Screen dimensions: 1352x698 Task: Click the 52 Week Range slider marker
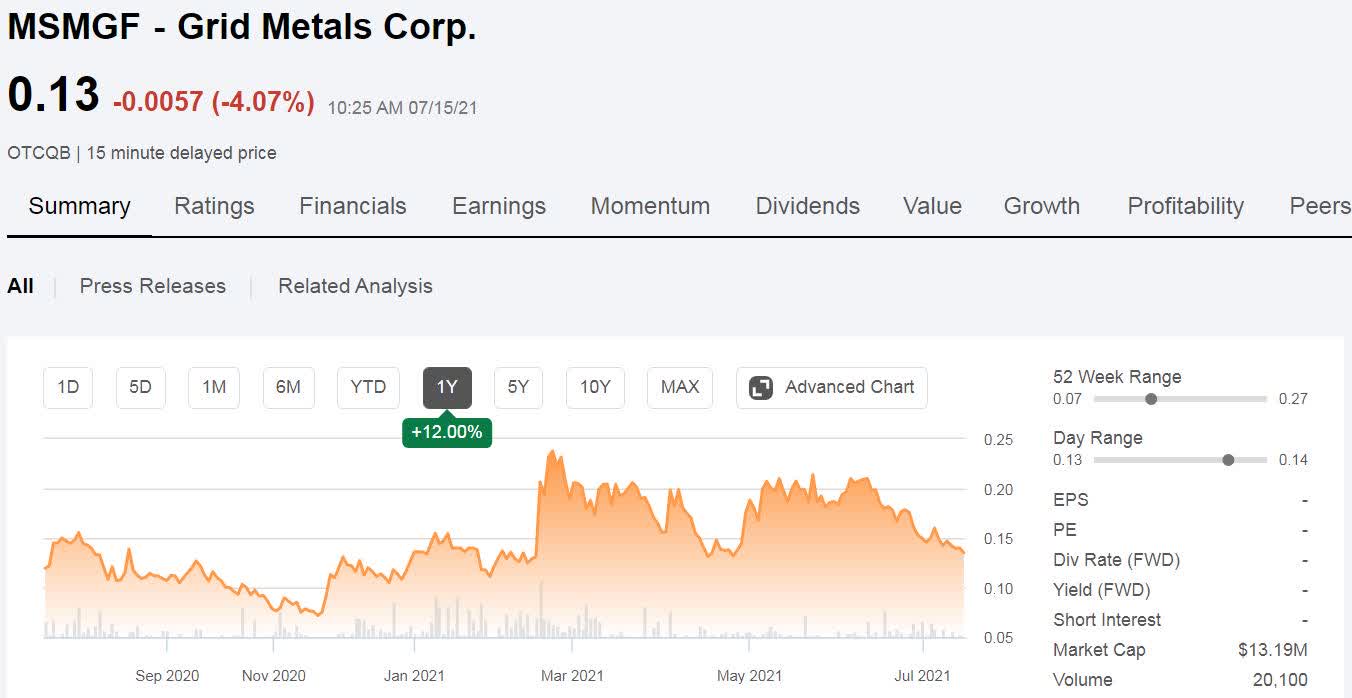(x=1151, y=399)
